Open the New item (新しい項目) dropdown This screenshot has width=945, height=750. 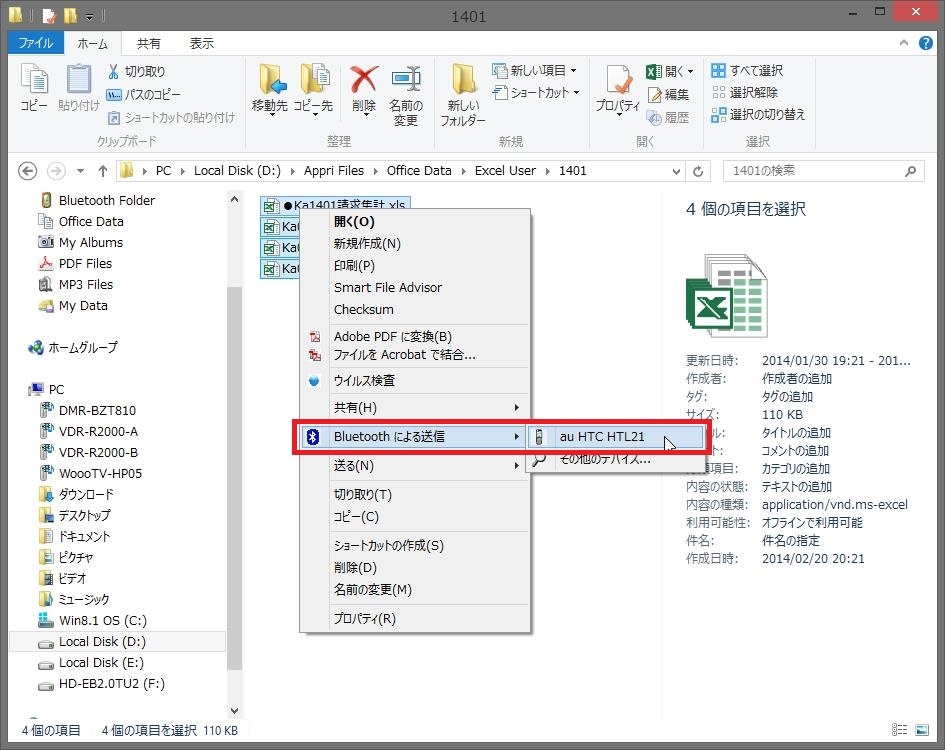[x=534, y=71]
